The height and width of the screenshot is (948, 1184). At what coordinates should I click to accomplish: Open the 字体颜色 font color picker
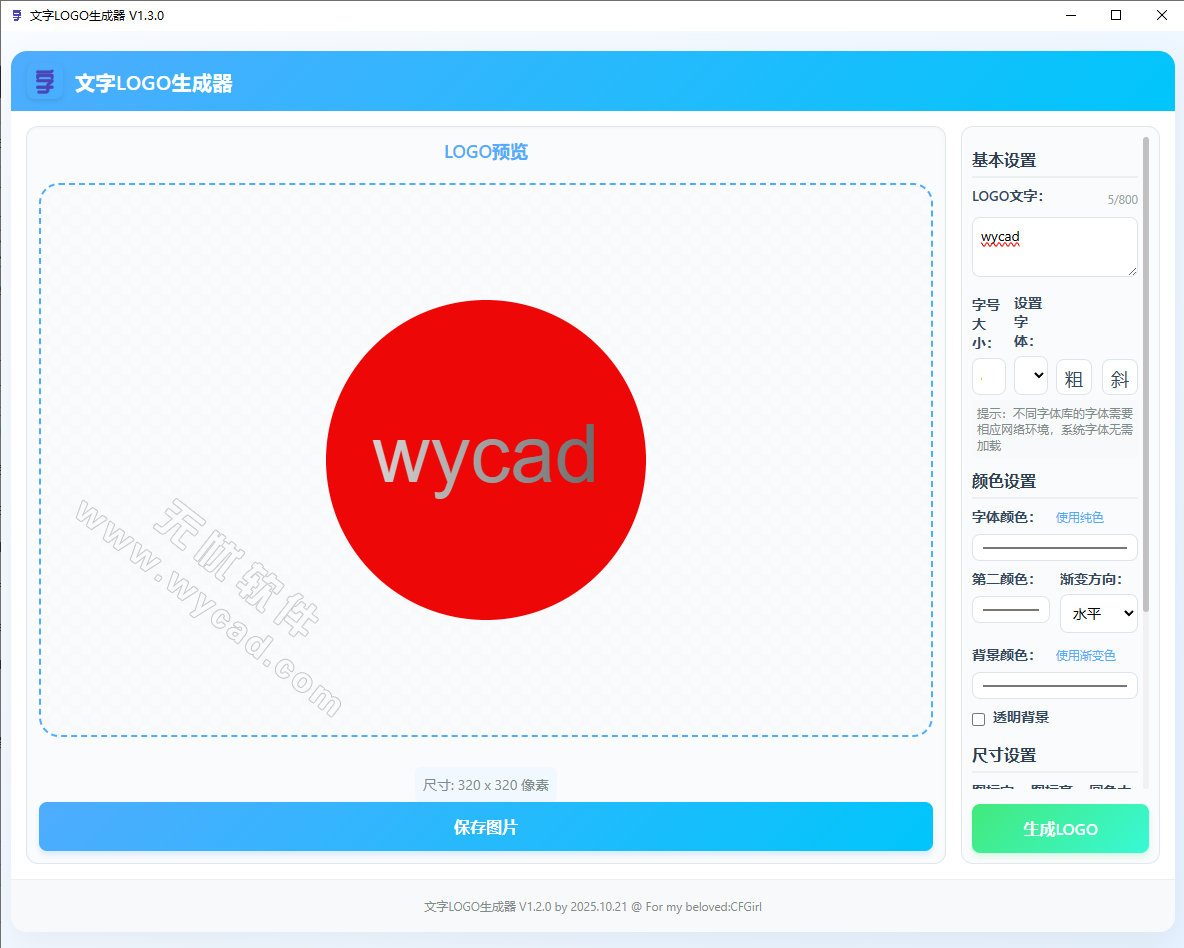[1054, 547]
